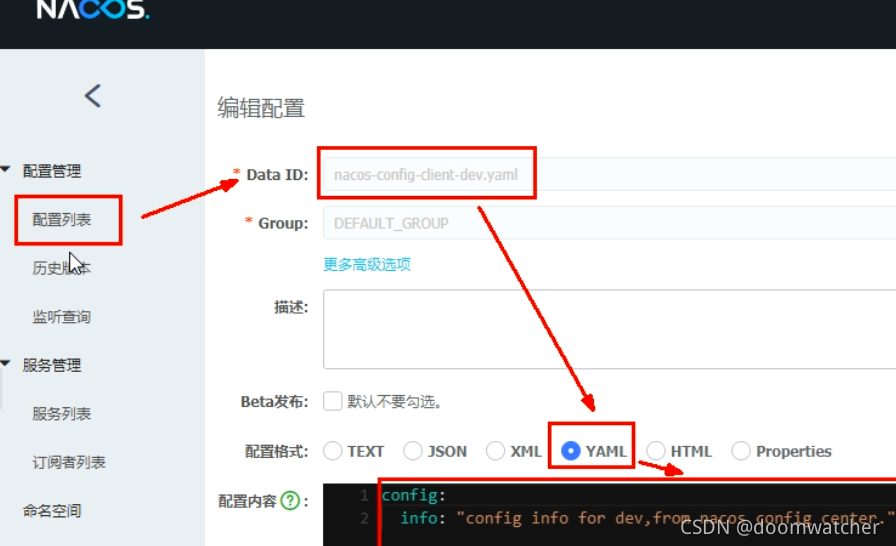Screen dimensions: 896x546
Task: Open 监听查询 in the sidebar
Action: [62, 316]
